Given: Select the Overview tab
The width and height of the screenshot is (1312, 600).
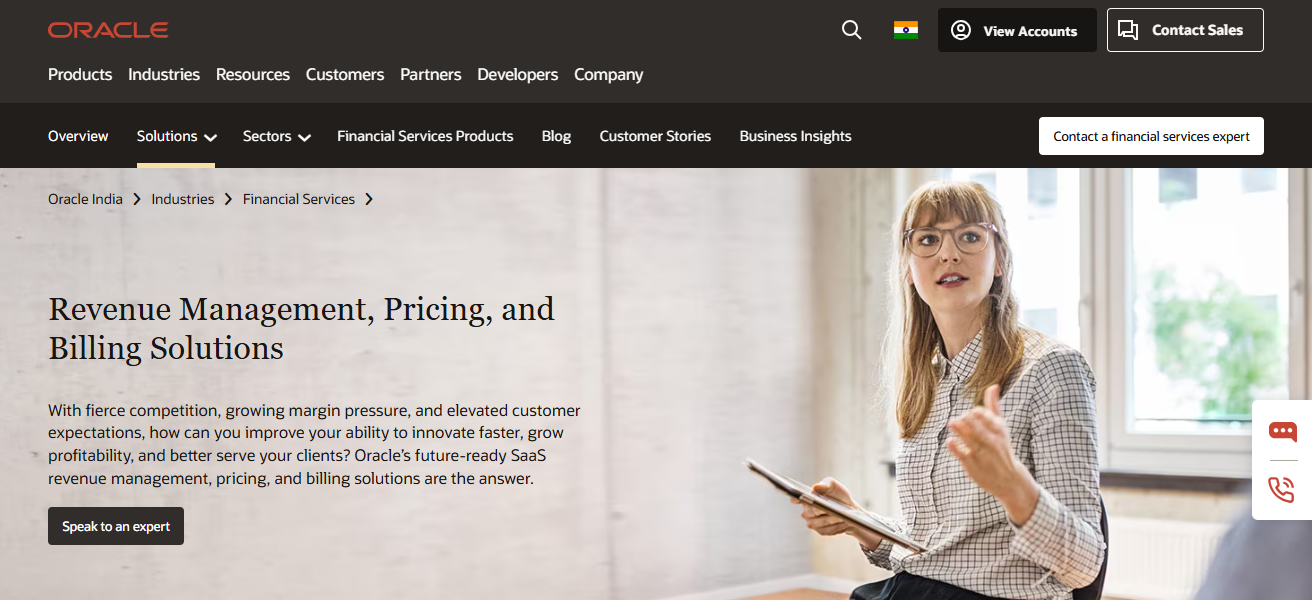Looking at the screenshot, I should pyautogui.click(x=78, y=136).
